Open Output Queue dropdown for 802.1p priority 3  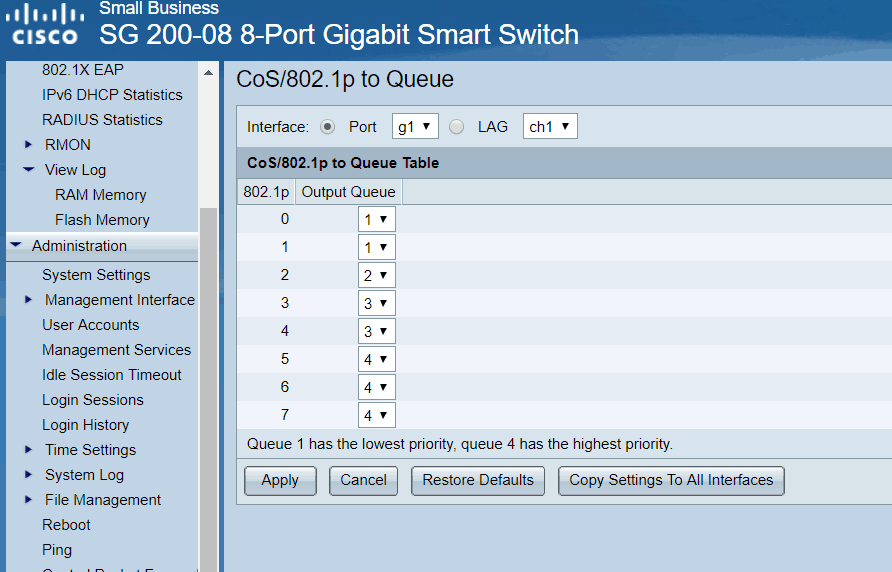coord(377,304)
